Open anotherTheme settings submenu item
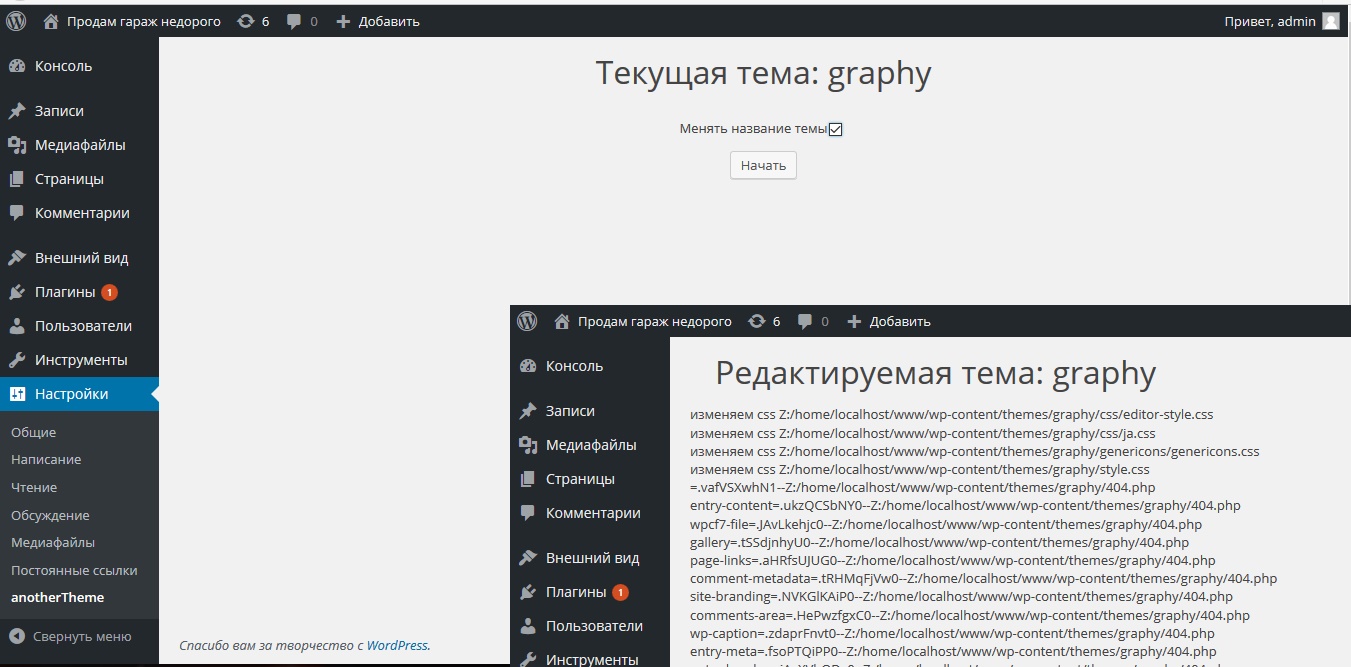This screenshot has height=667, width=1351. [x=57, y=598]
